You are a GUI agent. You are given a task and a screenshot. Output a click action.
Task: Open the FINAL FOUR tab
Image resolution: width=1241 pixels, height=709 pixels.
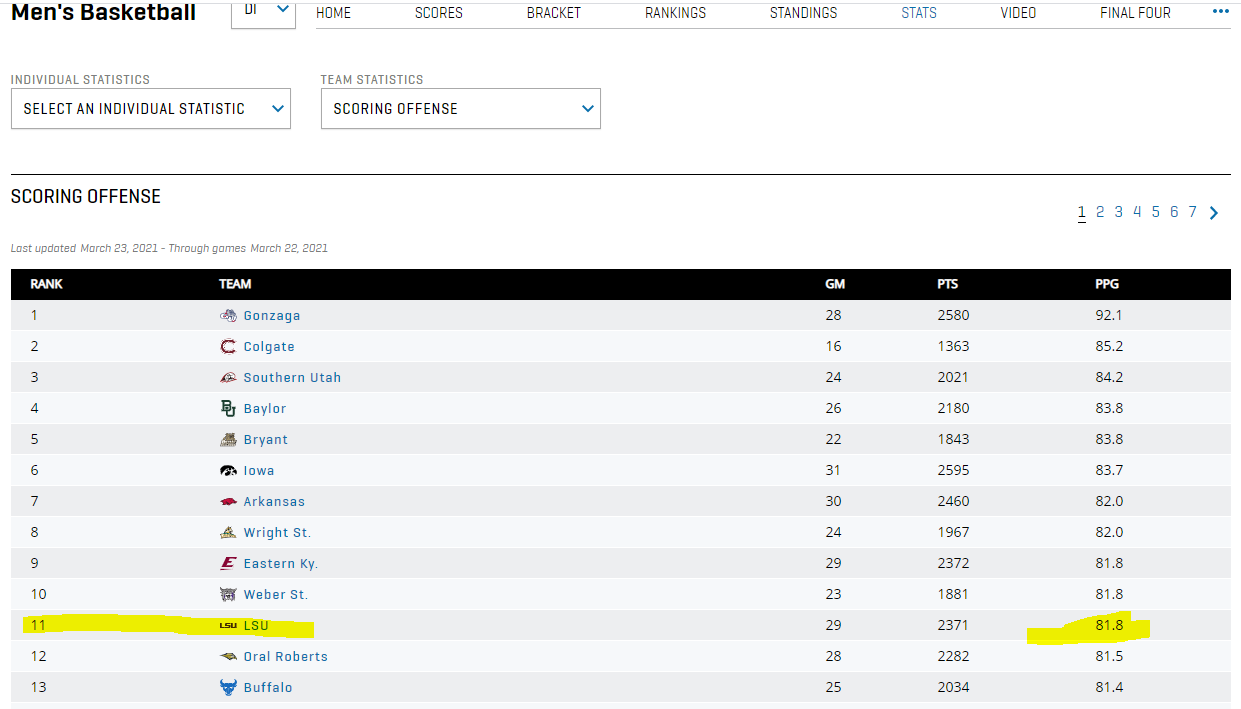(x=1135, y=13)
